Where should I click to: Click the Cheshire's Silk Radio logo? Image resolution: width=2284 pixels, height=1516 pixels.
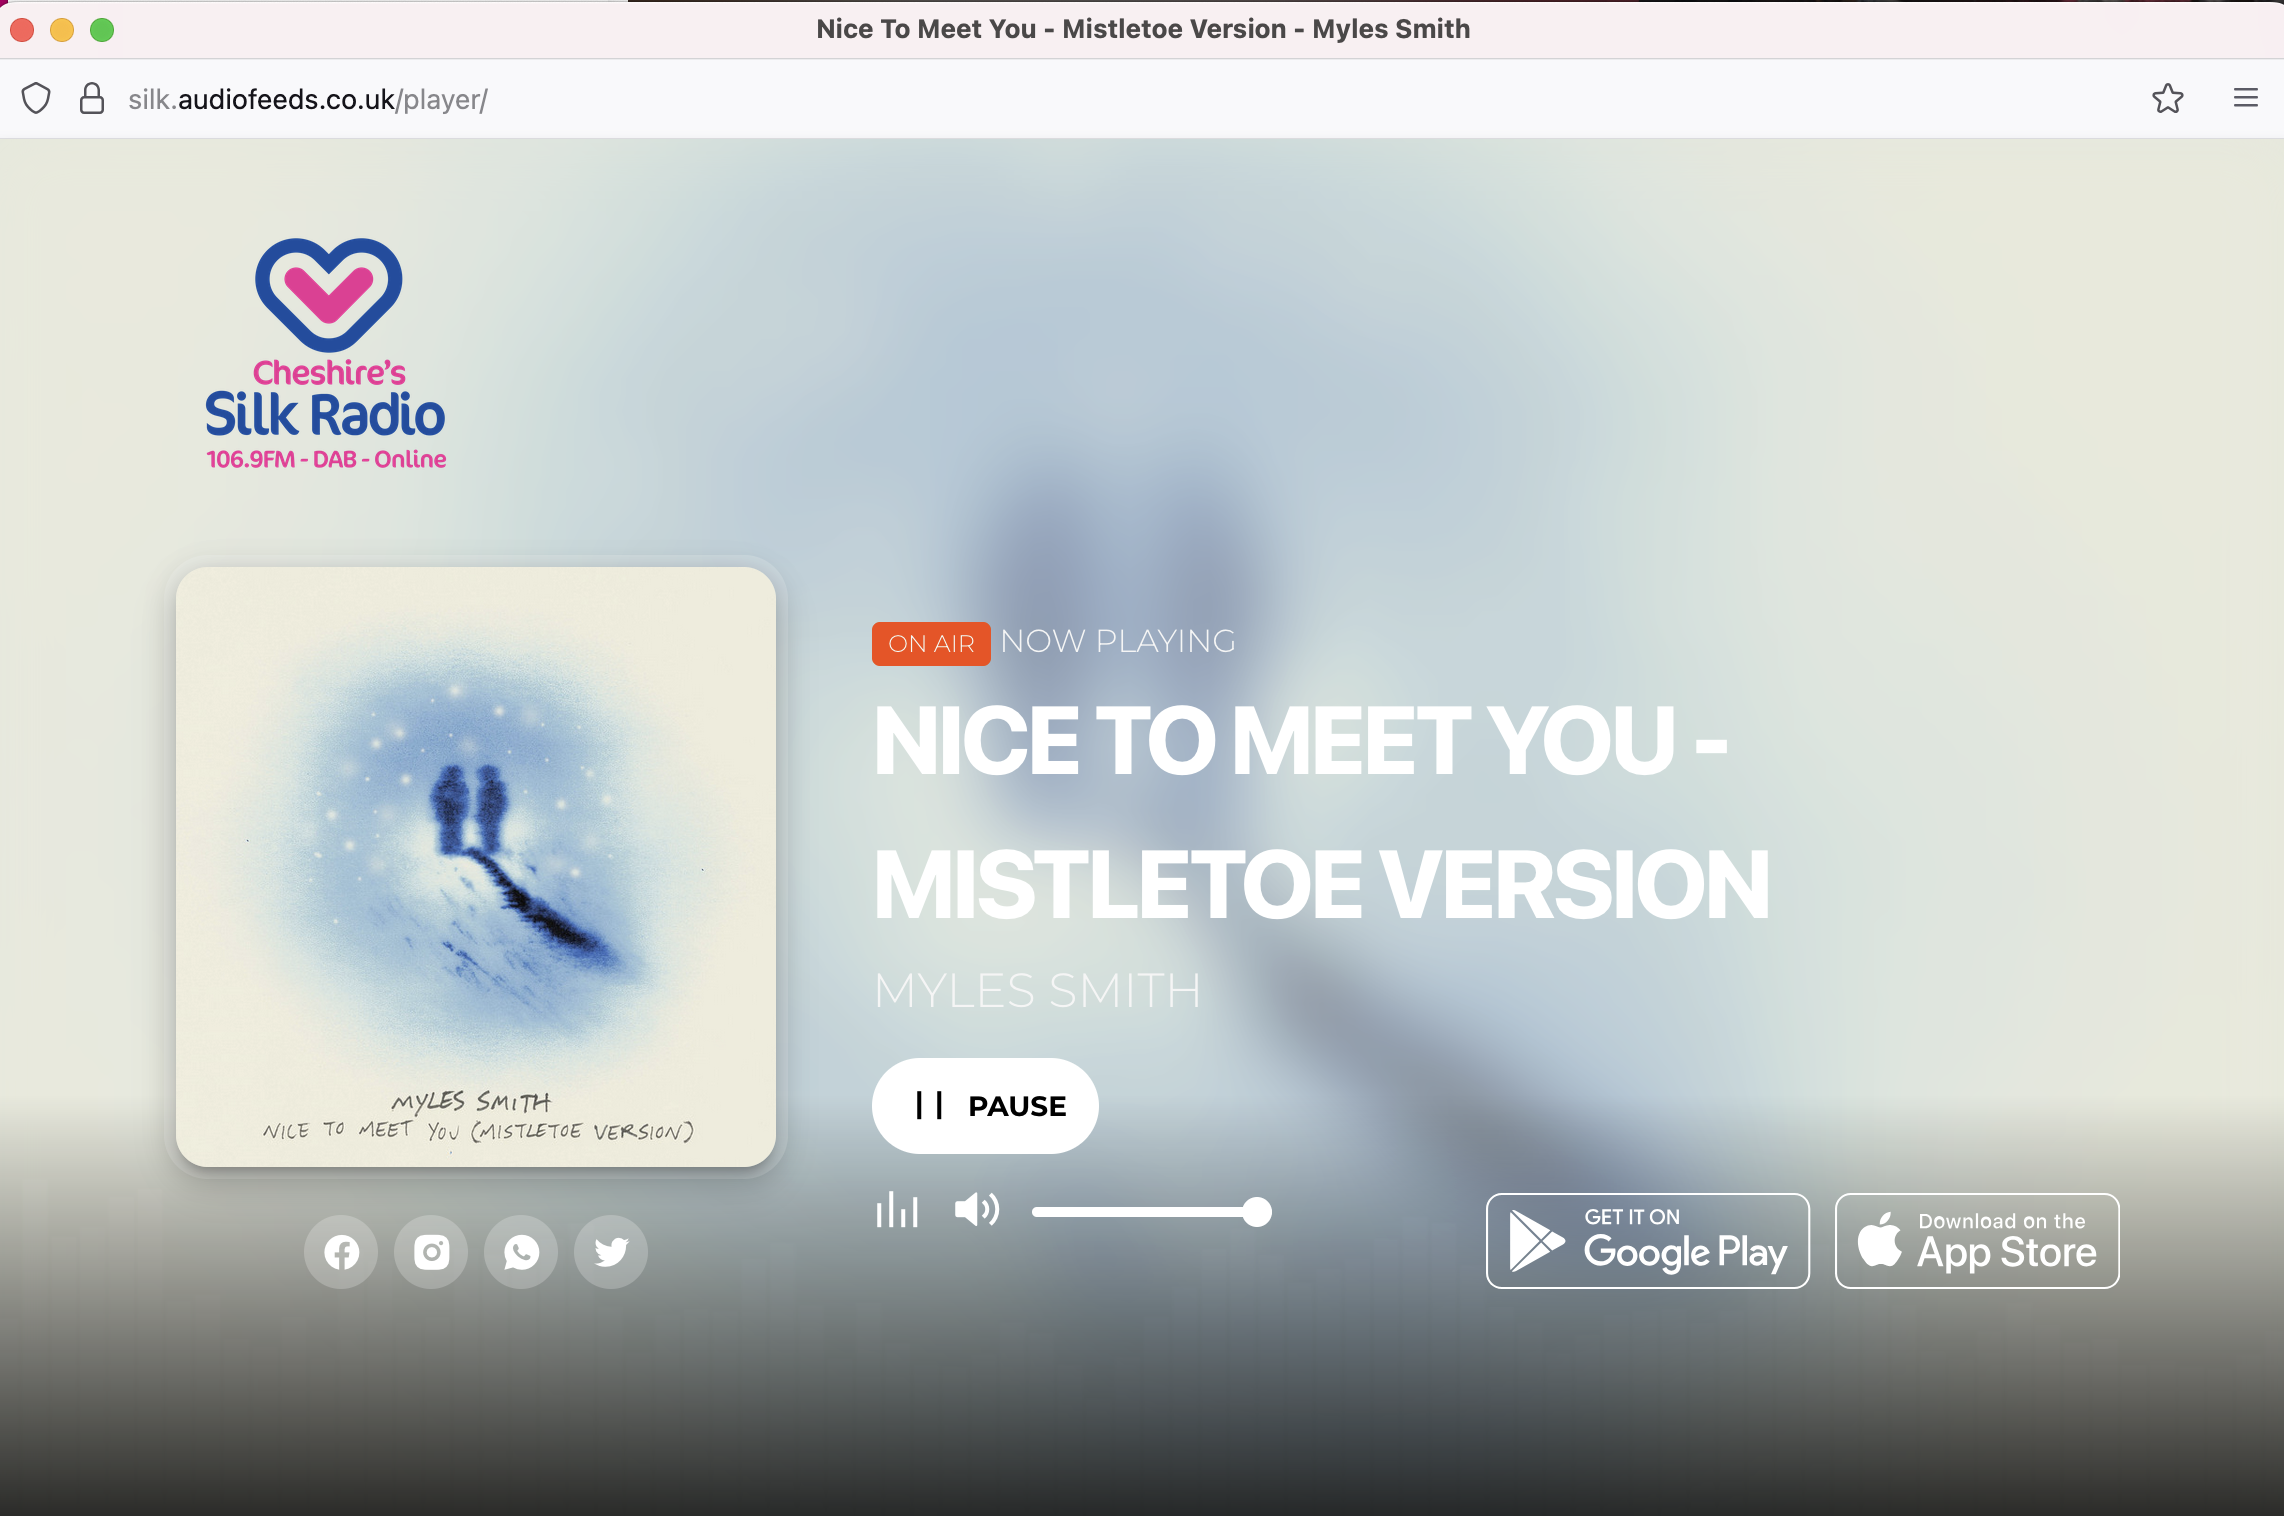click(326, 354)
